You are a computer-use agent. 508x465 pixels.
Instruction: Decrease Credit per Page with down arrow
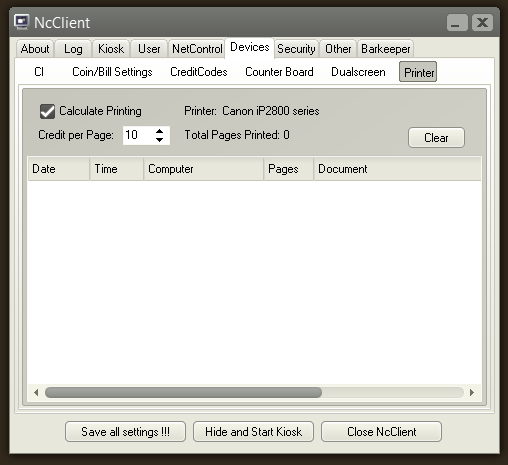click(x=159, y=140)
